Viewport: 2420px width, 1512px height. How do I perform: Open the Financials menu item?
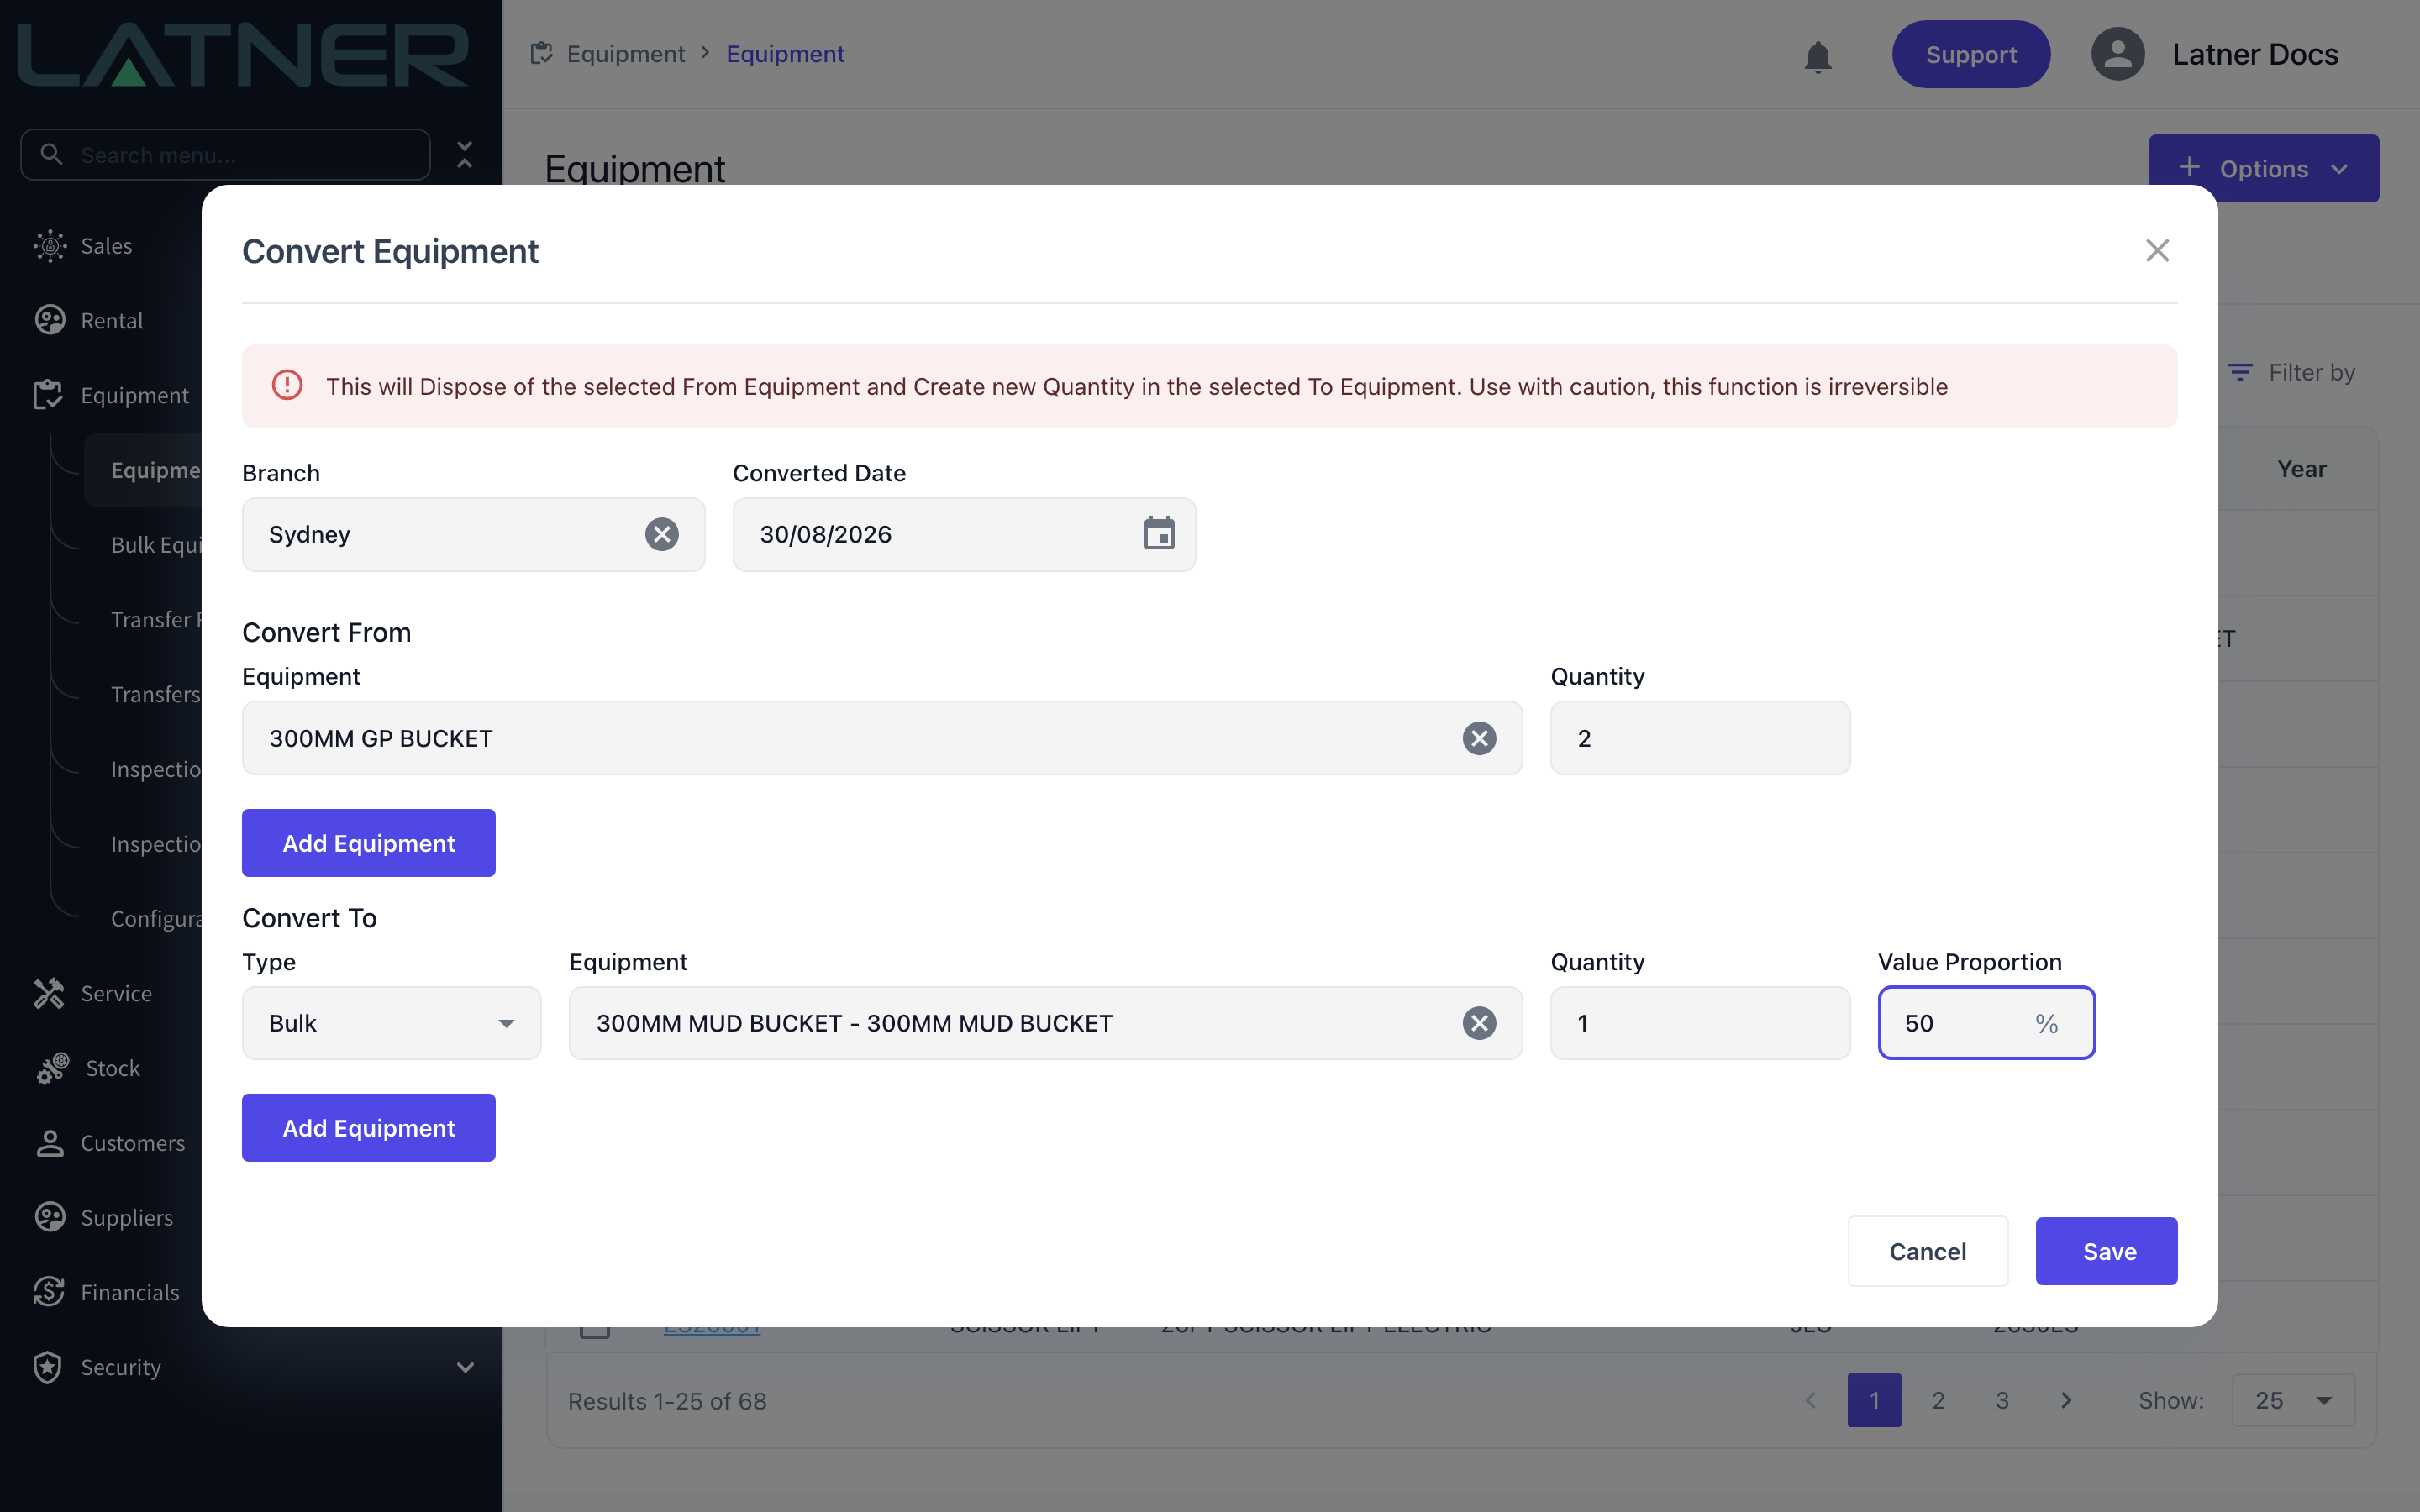coord(130,1292)
